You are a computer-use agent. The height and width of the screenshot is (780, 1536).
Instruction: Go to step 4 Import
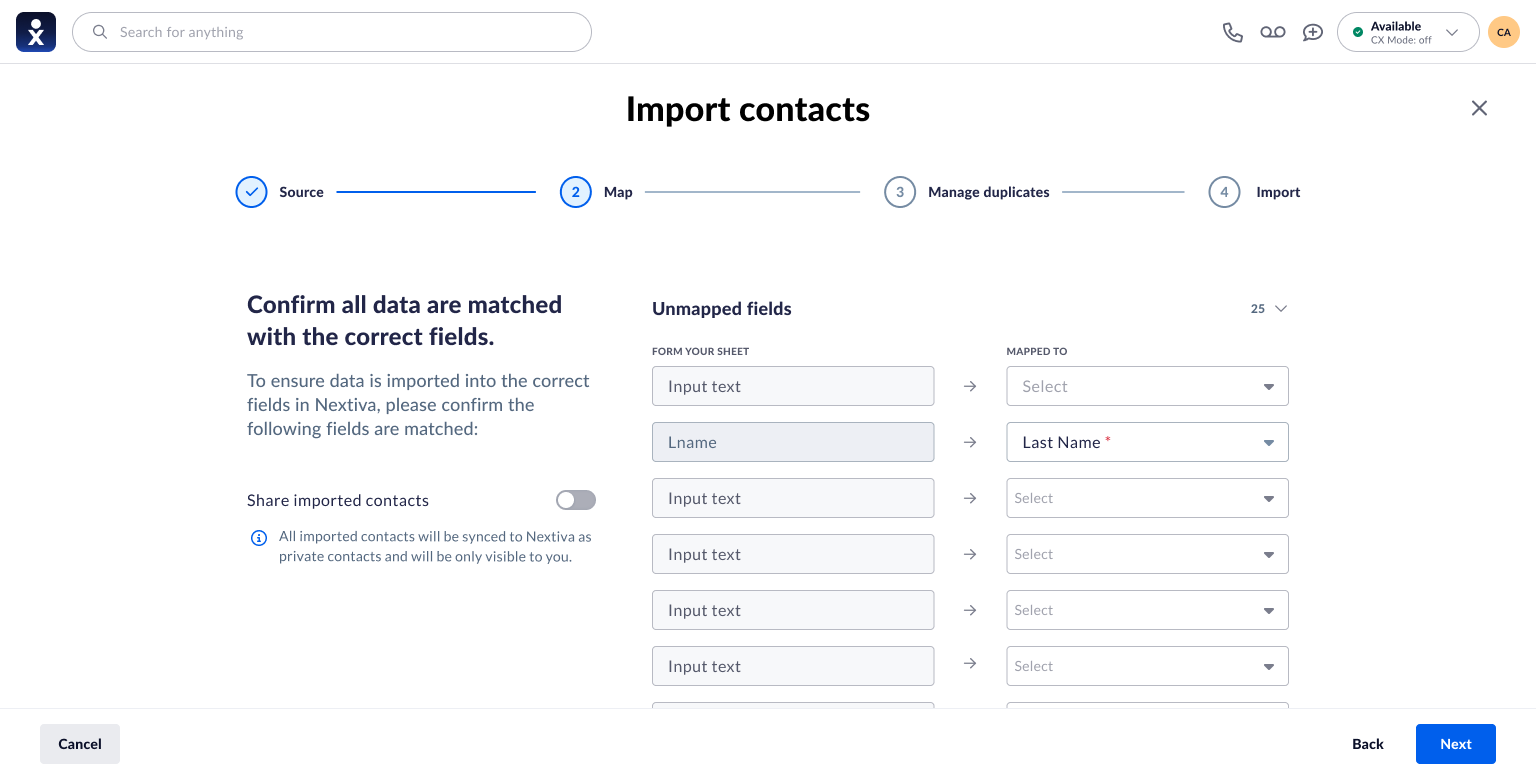coord(1224,192)
